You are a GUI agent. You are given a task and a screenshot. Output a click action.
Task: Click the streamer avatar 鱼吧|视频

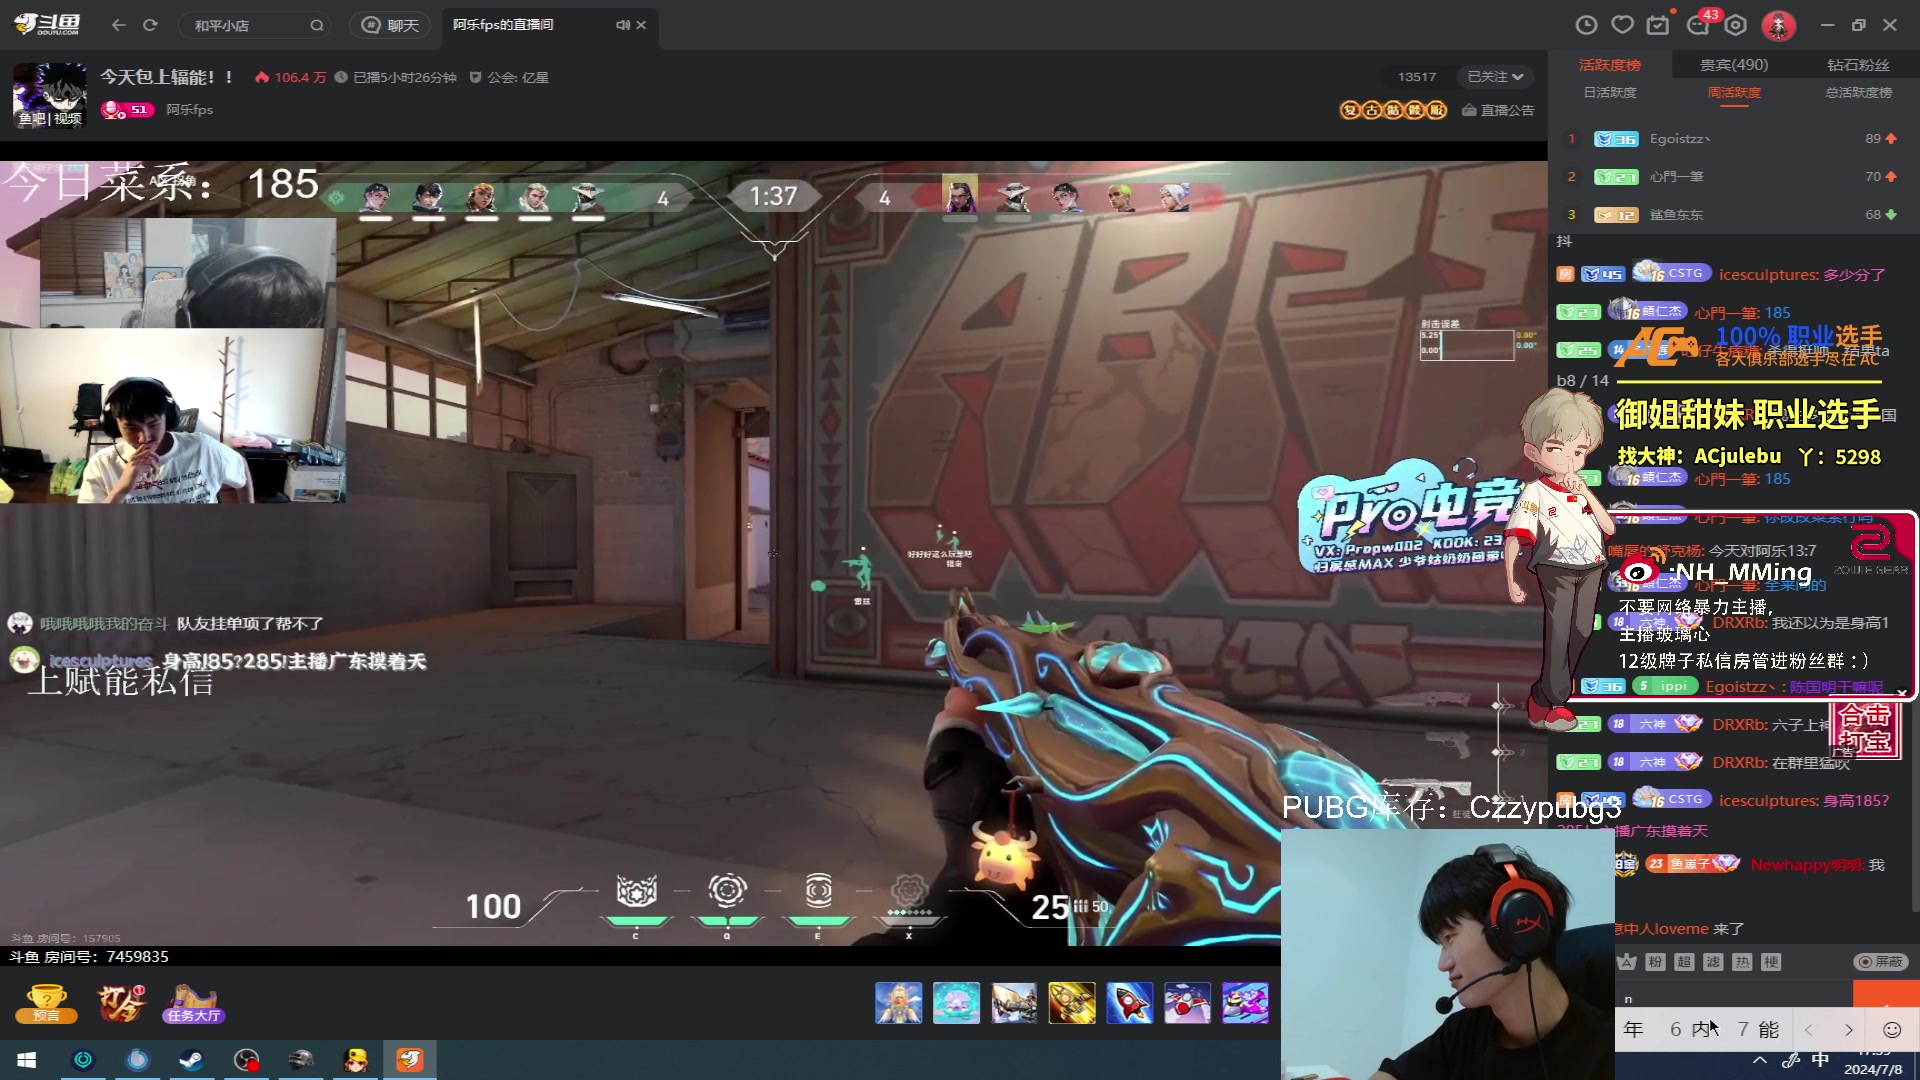click(49, 95)
